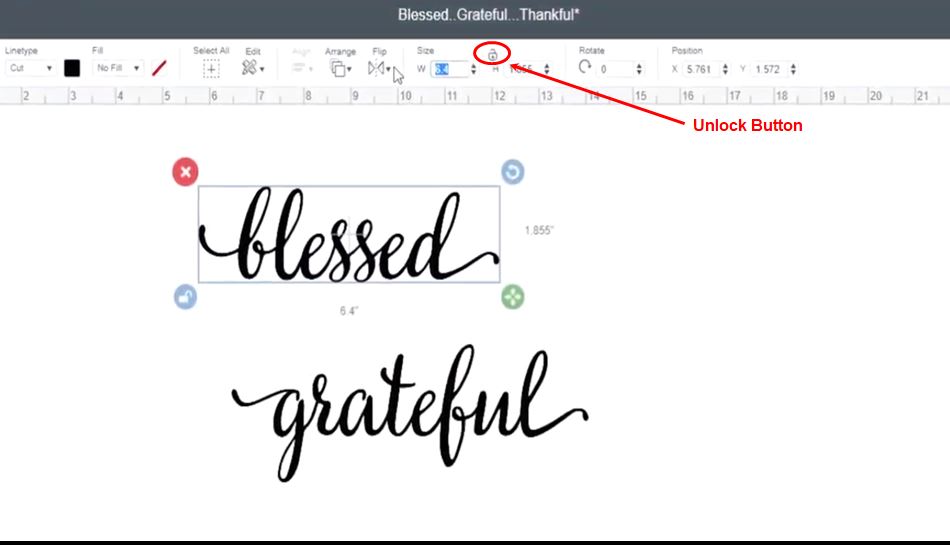
Task: Click the green resize handle on blessed
Action: point(513,297)
